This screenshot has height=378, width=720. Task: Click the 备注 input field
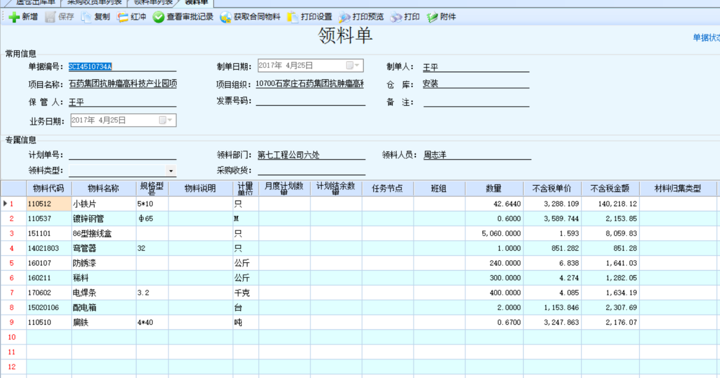point(476,102)
